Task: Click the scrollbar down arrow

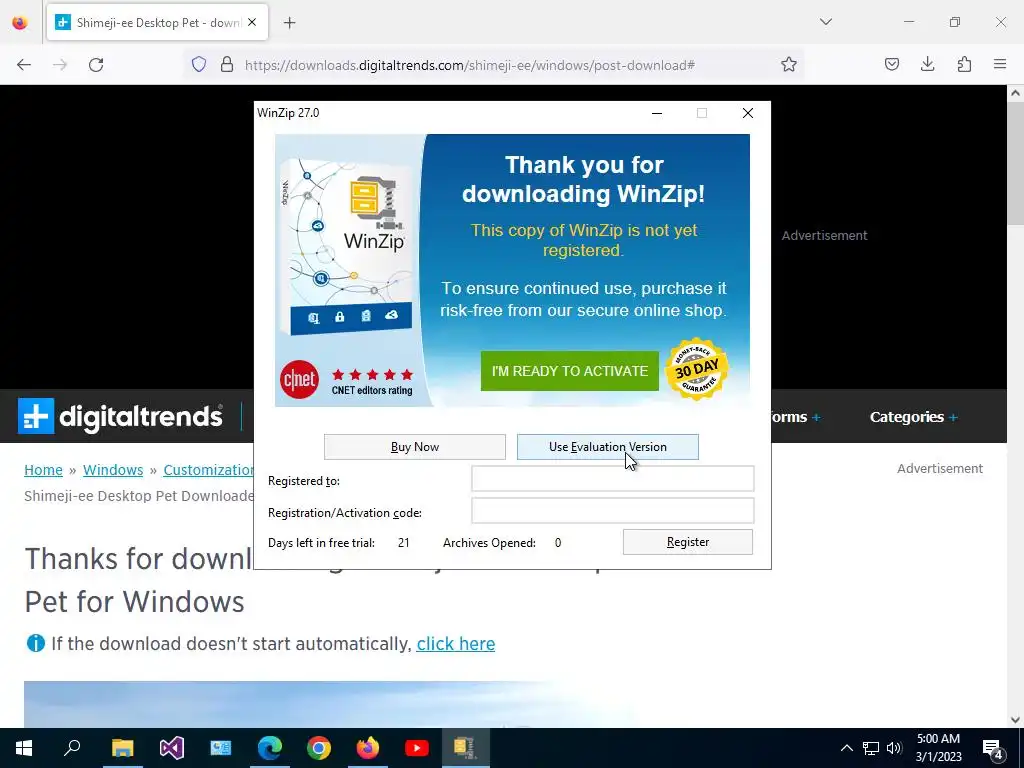Action: pos(1015,720)
